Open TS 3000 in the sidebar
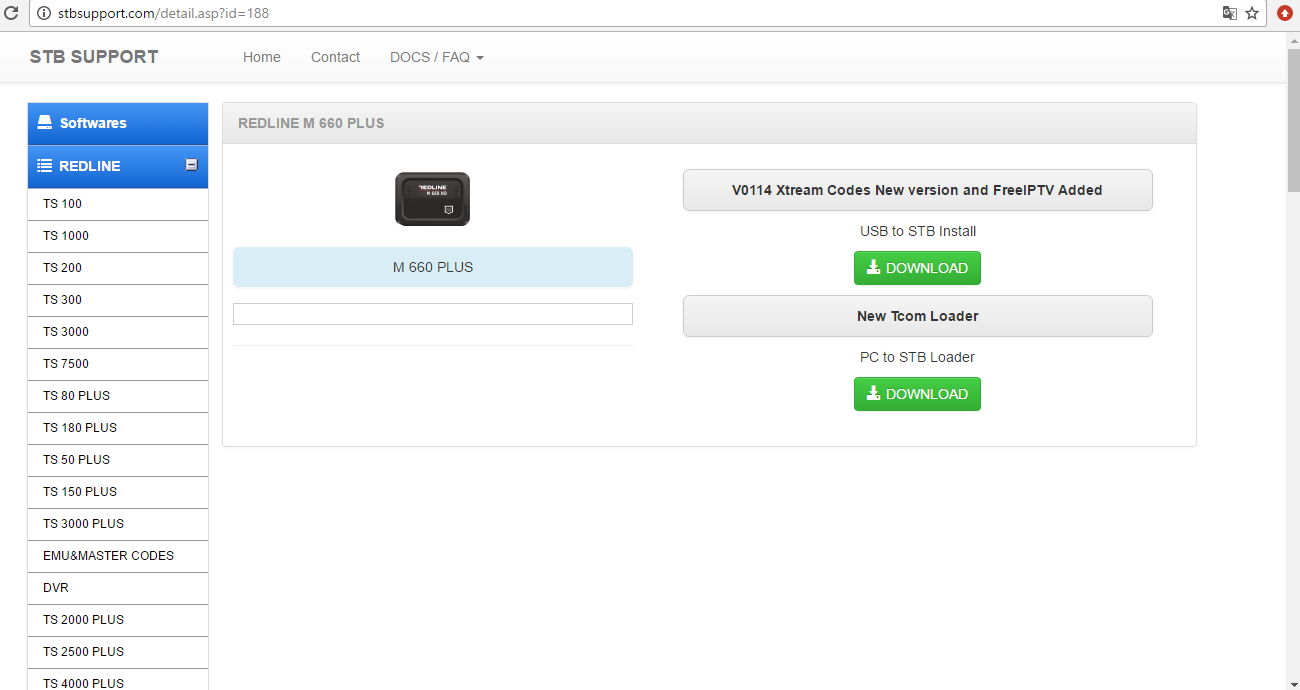 tap(118, 332)
